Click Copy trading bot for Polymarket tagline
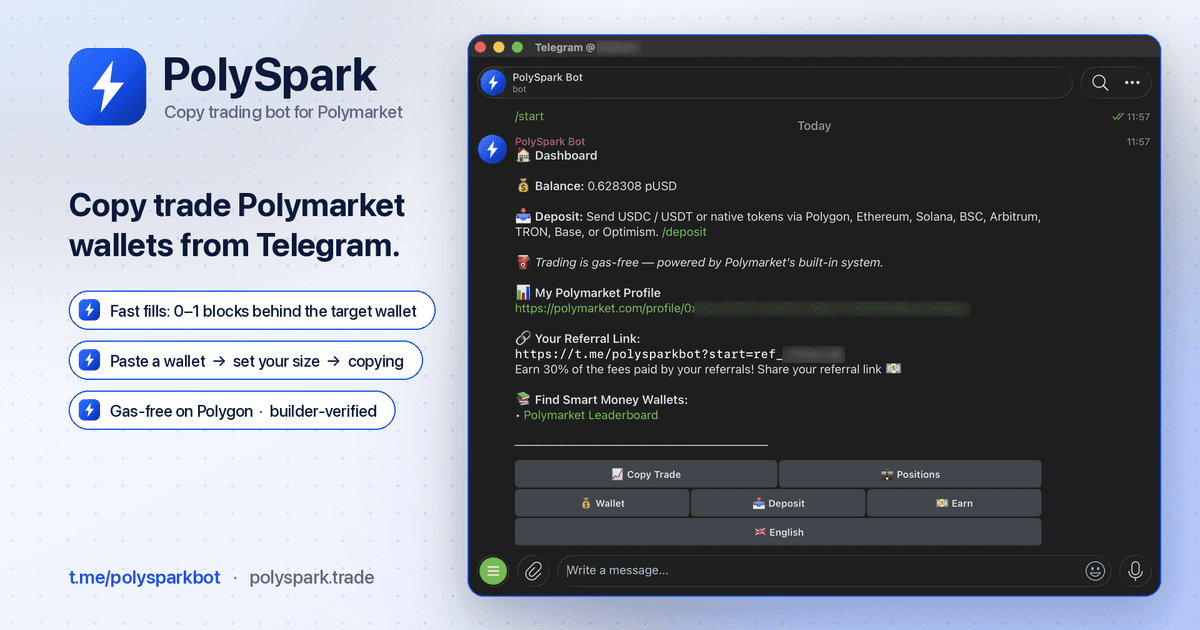Viewport: 1200px width, 630px height. [x=284, y=112]
